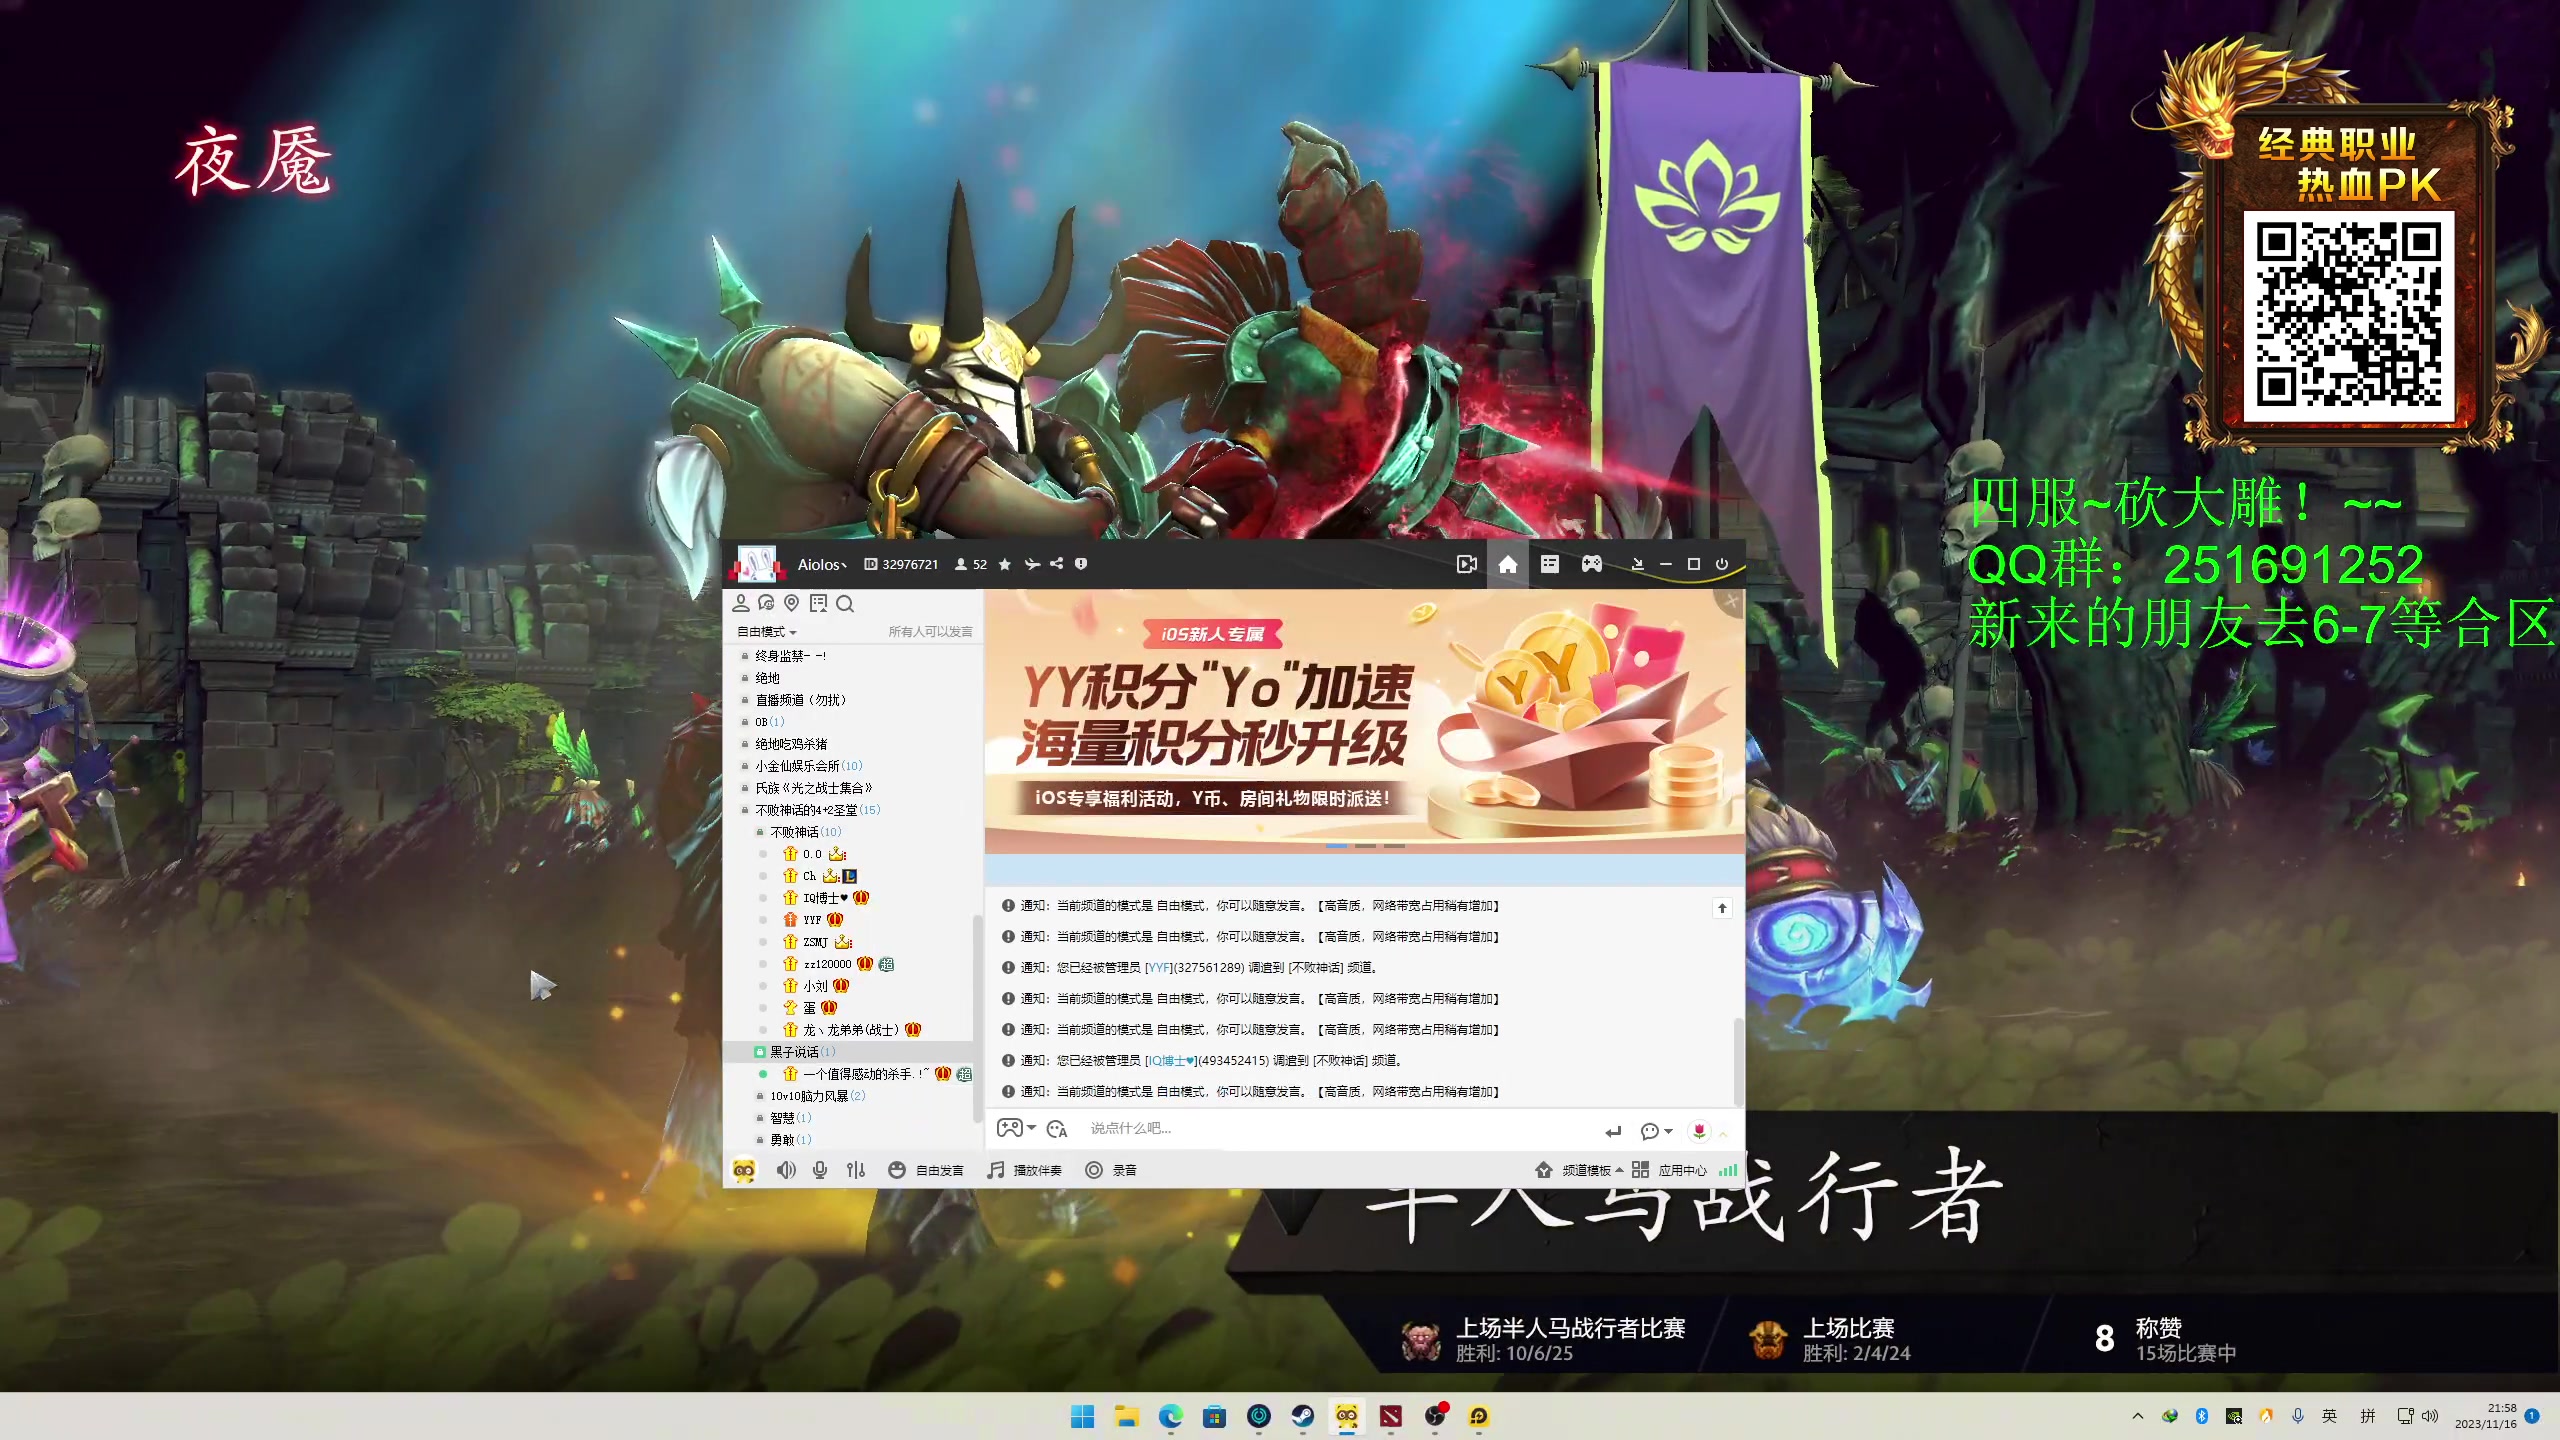Click the airplane invite icon in YY header
This screenshot has width=2560, height=1440.
tap(1032, 564)
